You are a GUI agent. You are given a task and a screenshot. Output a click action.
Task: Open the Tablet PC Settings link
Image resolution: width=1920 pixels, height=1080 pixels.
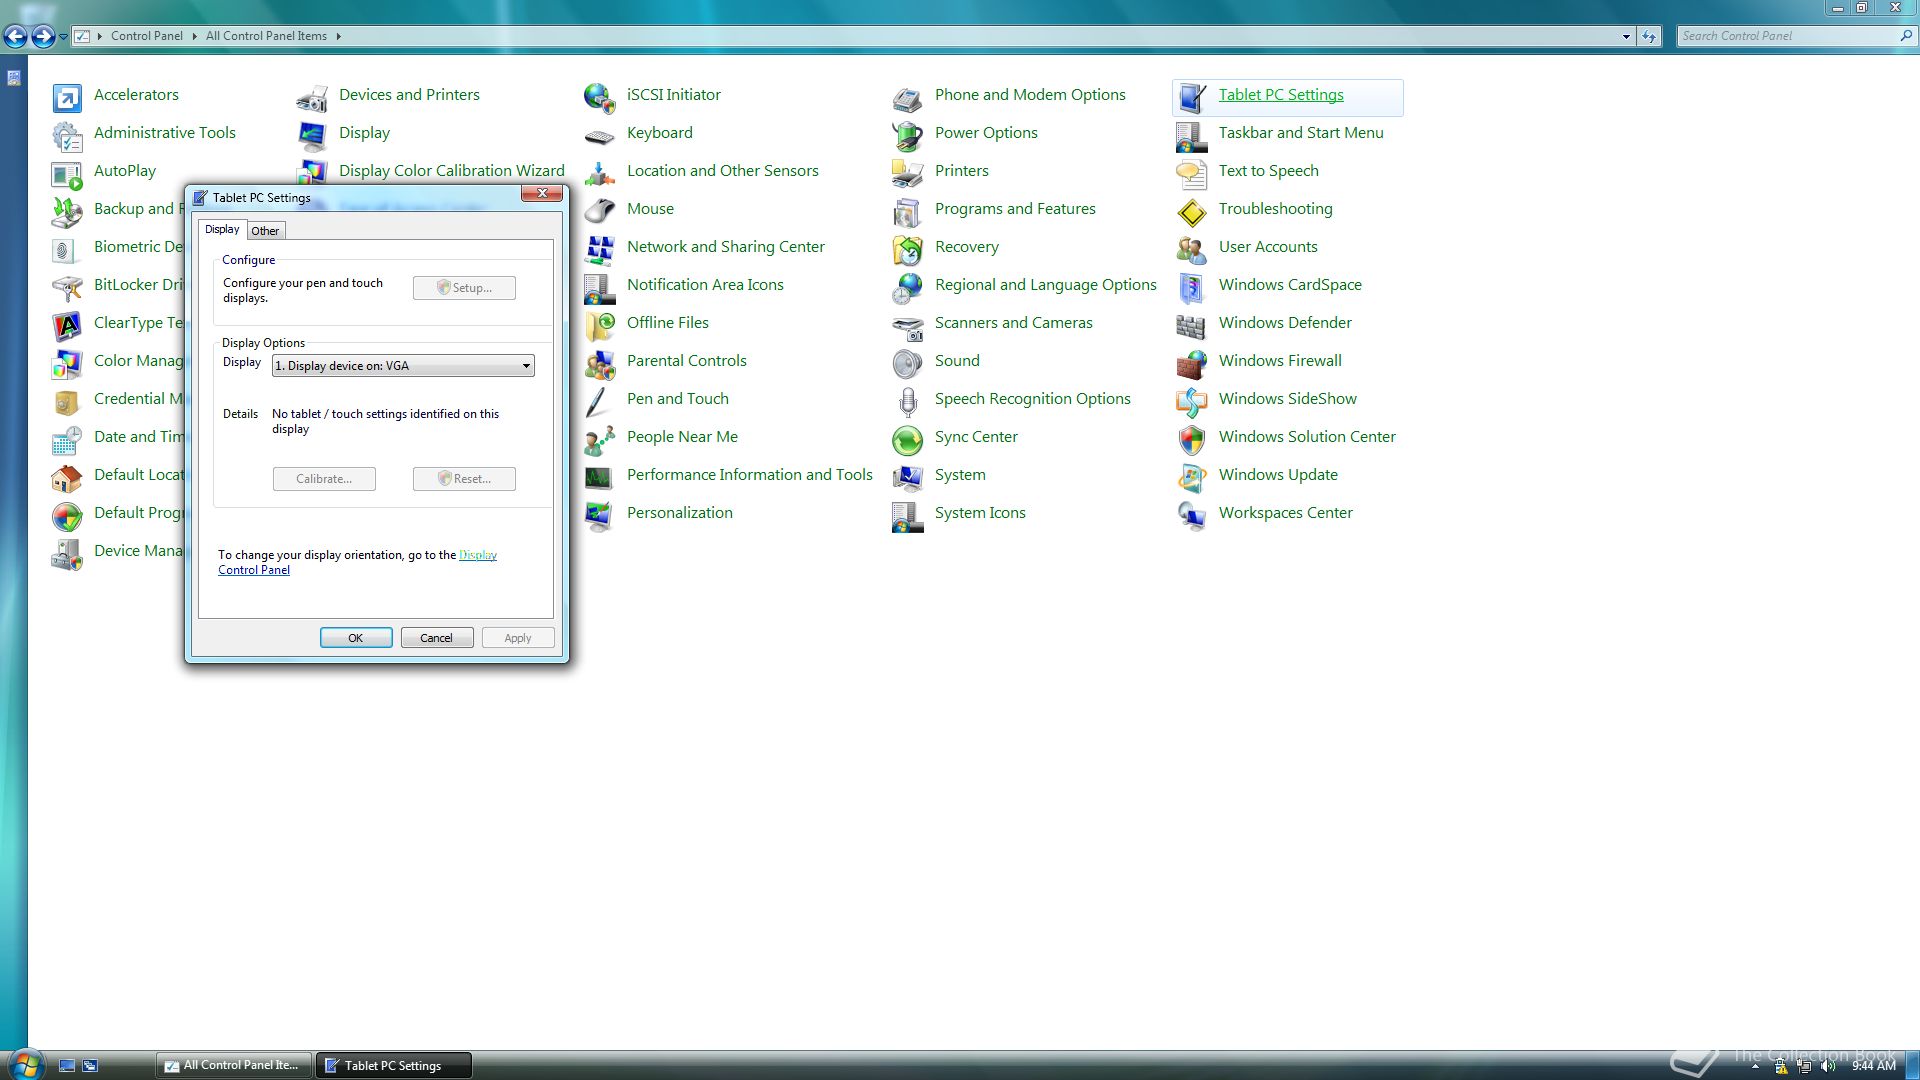(x=1281, y=95)
